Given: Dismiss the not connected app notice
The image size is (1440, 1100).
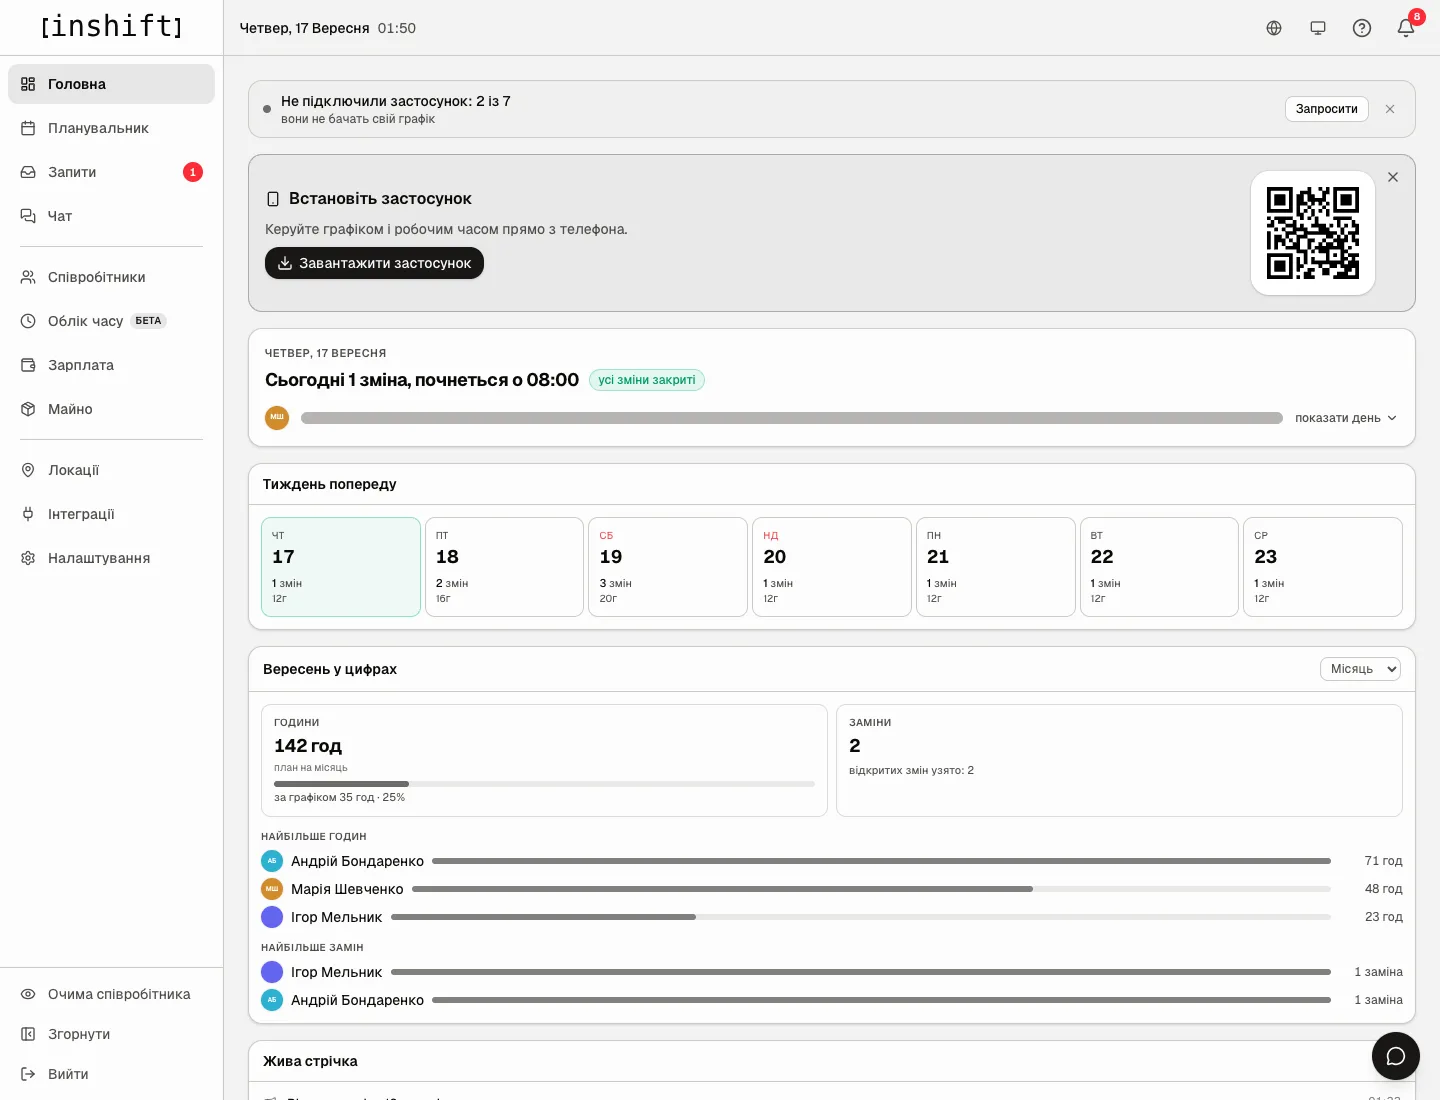Looking at the screenshot, I should [x=1390, y=109].
